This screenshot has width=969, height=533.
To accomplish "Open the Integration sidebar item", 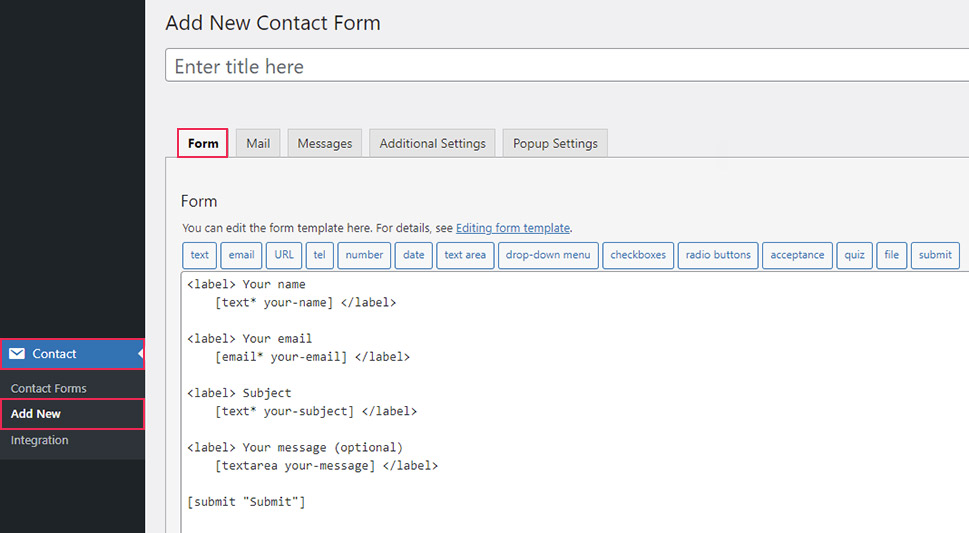I will click(40, 440).
